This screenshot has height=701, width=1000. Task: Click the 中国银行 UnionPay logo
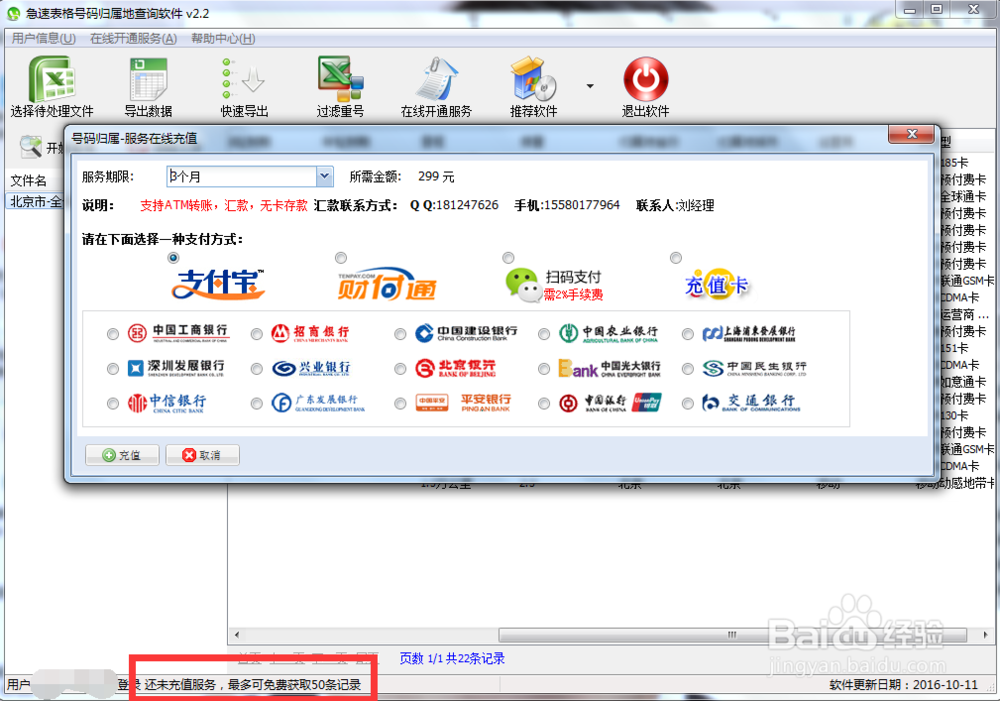tap(610, 402)
